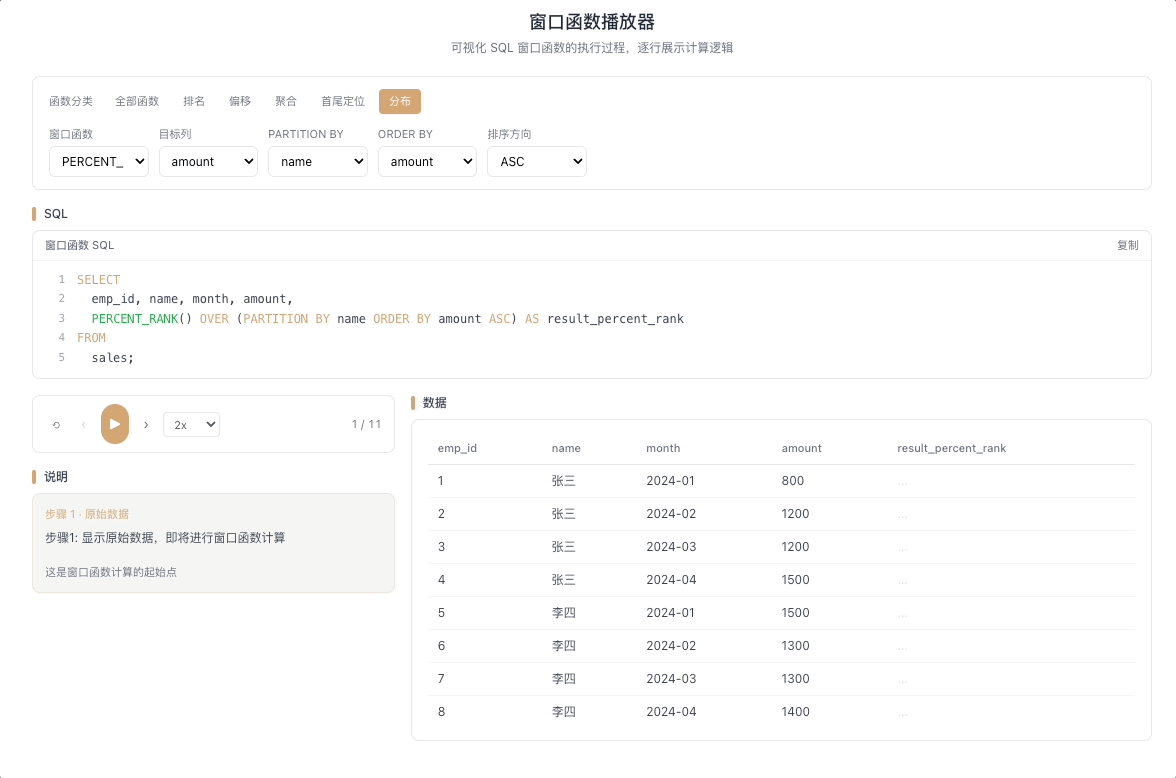Click the amount column header
This screenshot has width=1176, height=778.
click(x=802, y=448)
